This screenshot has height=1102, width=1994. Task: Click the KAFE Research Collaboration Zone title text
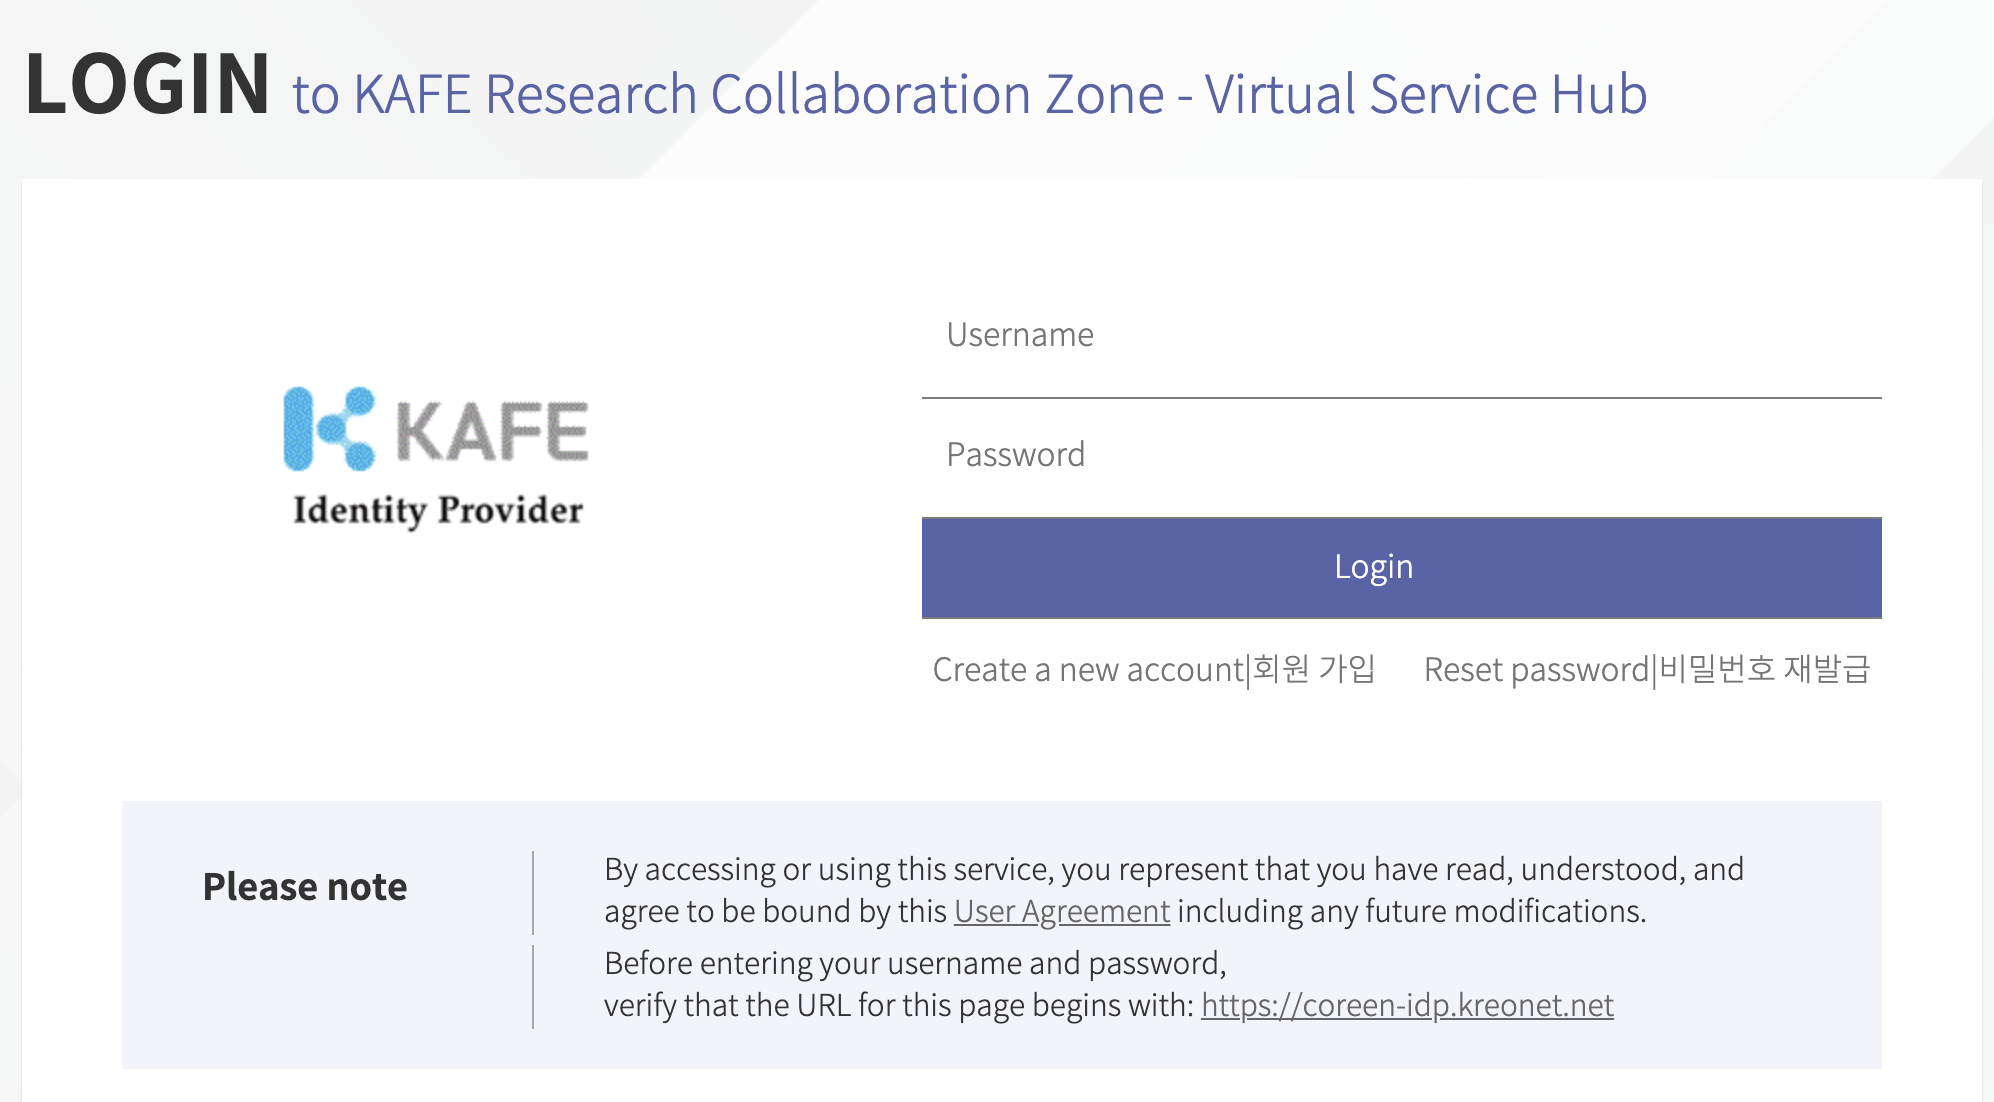pyautogui.click(x=759, y=95)
